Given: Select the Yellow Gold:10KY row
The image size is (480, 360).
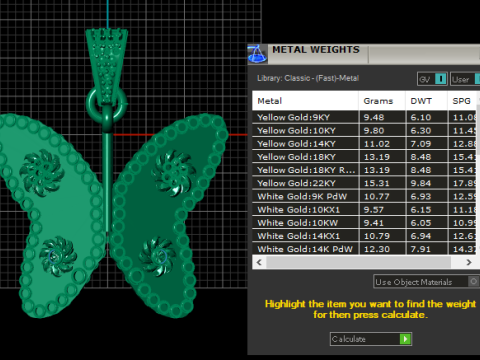Looking at the screenshot, I should click(x=364, y=130).
